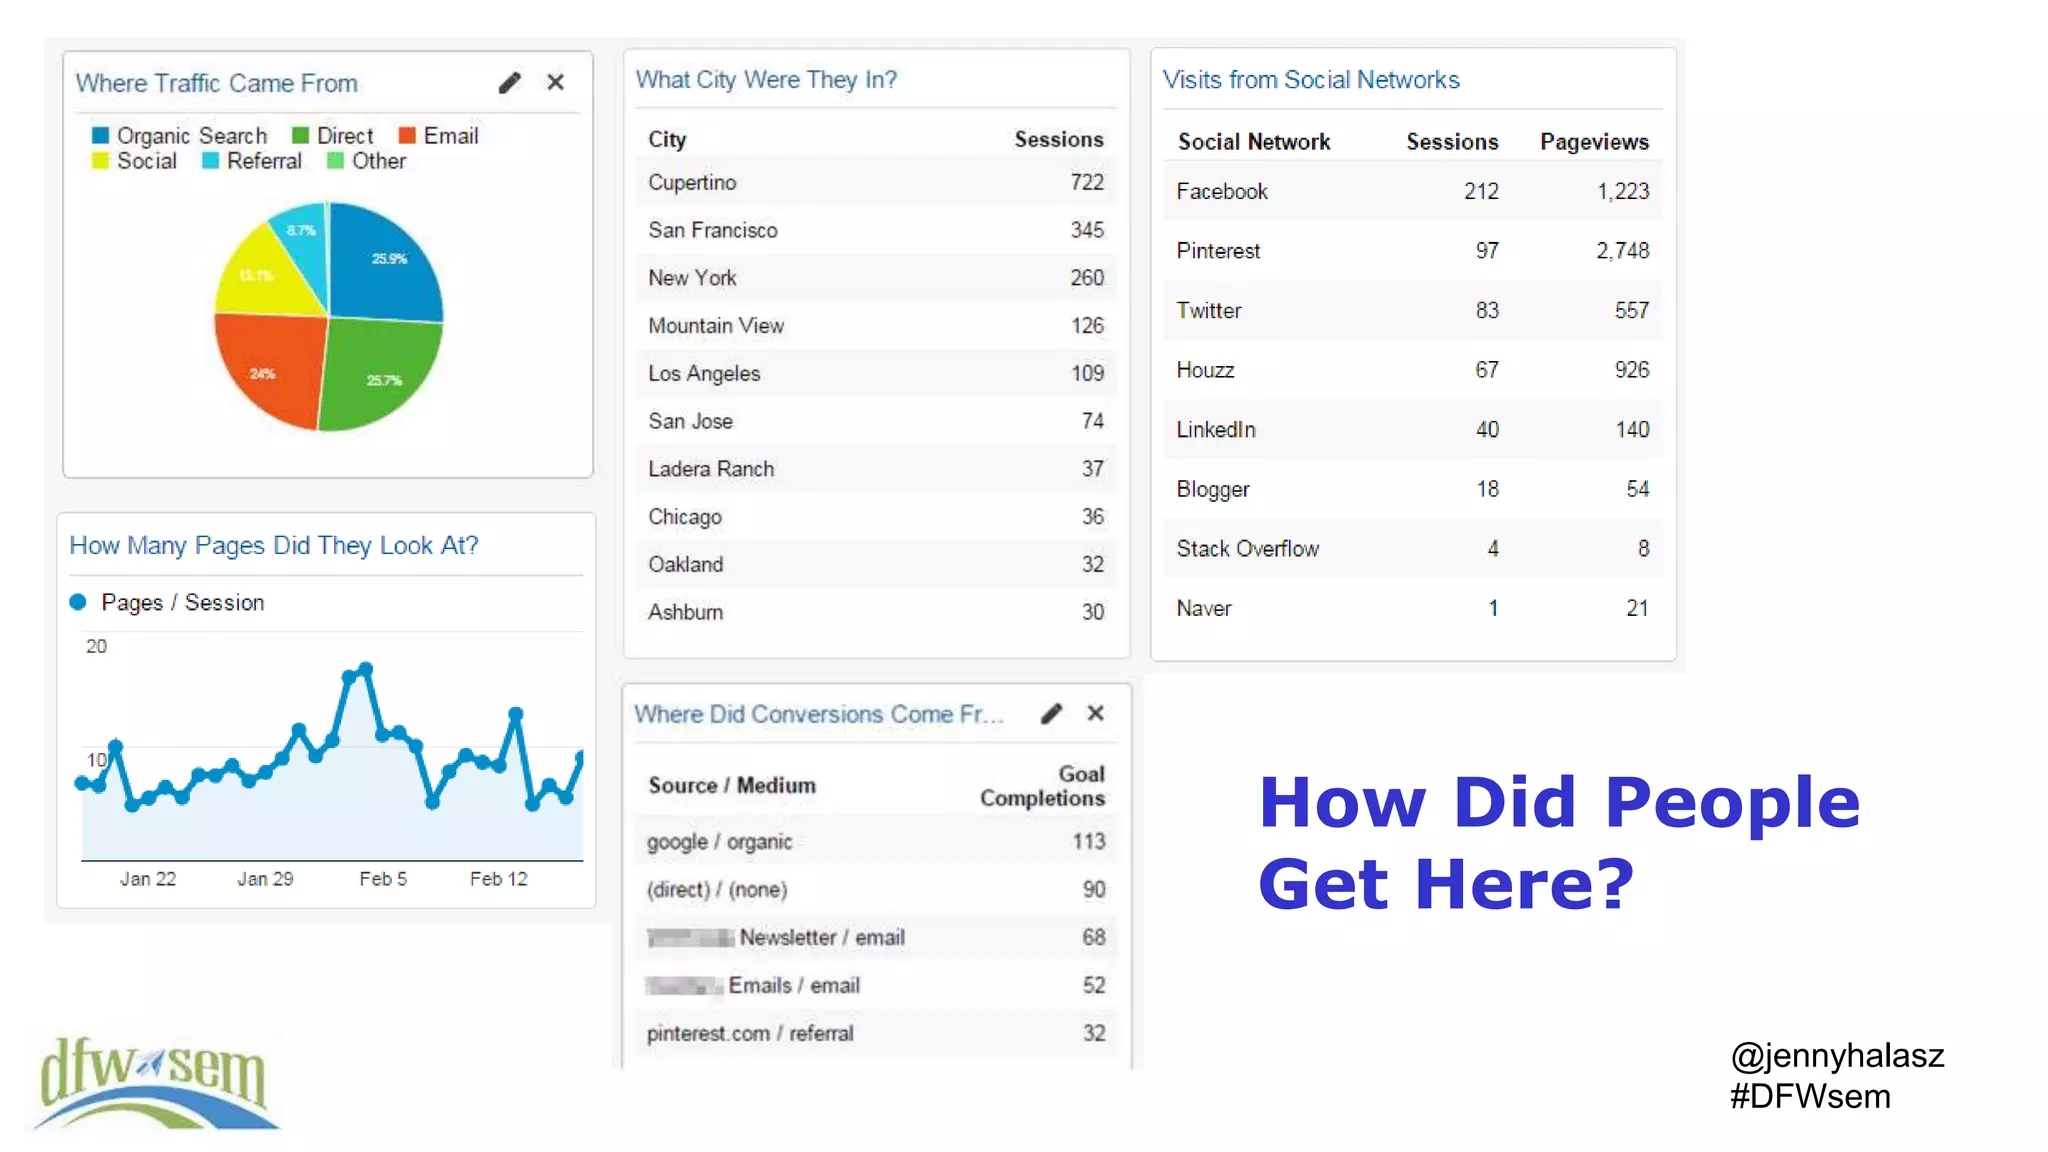Click the Organic Search legend color square

click(100, 136)
